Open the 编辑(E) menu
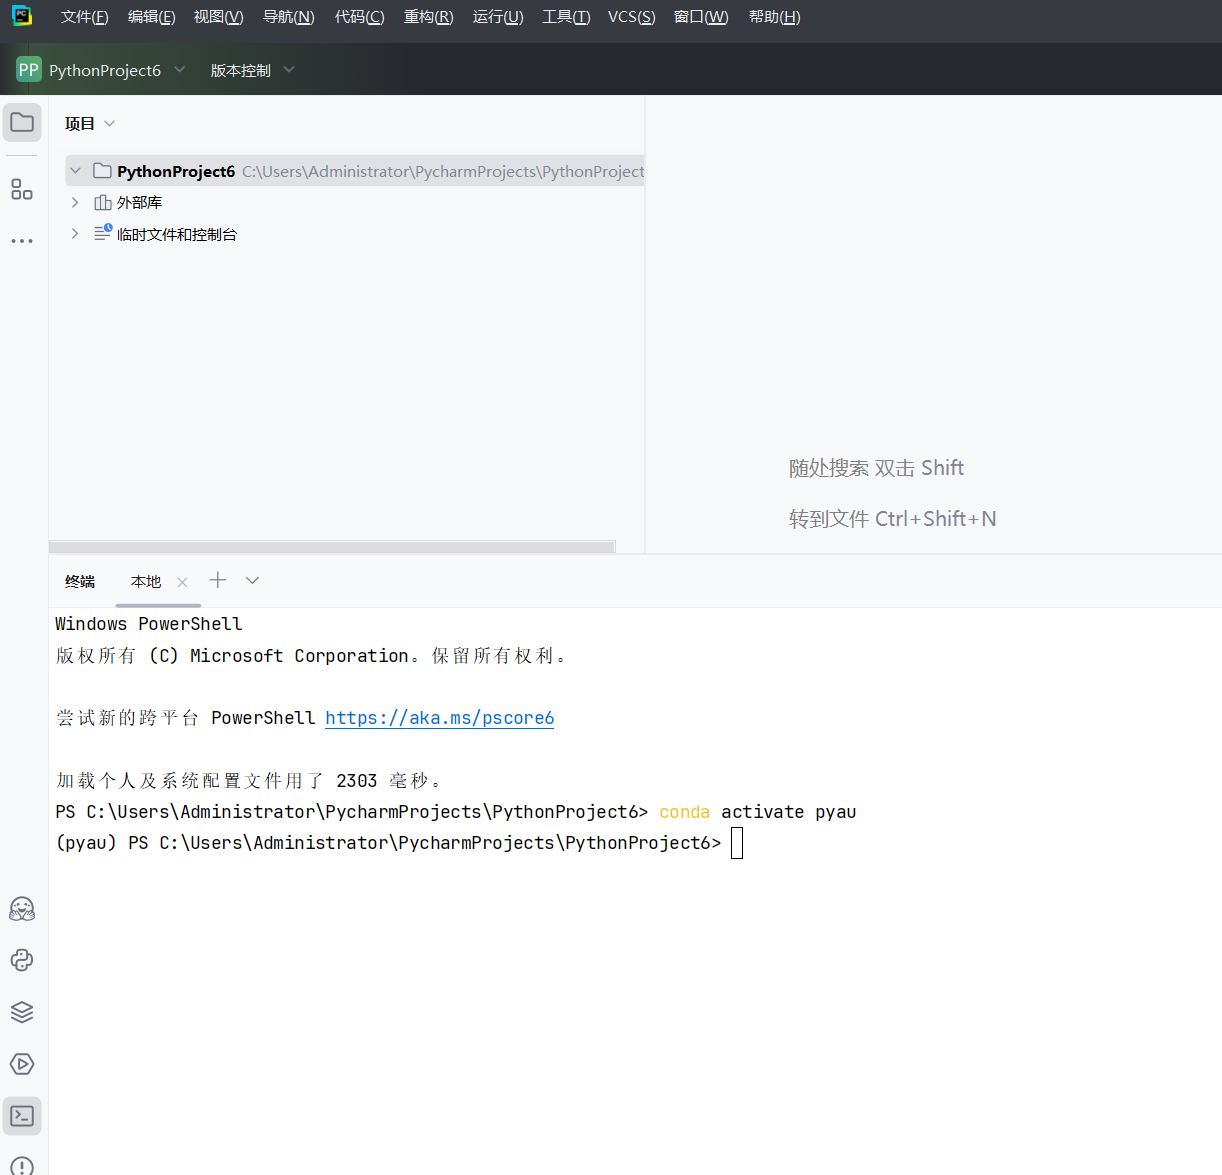The width and height of the screenshot is (1222, 1175). click(x=152, y=17)
